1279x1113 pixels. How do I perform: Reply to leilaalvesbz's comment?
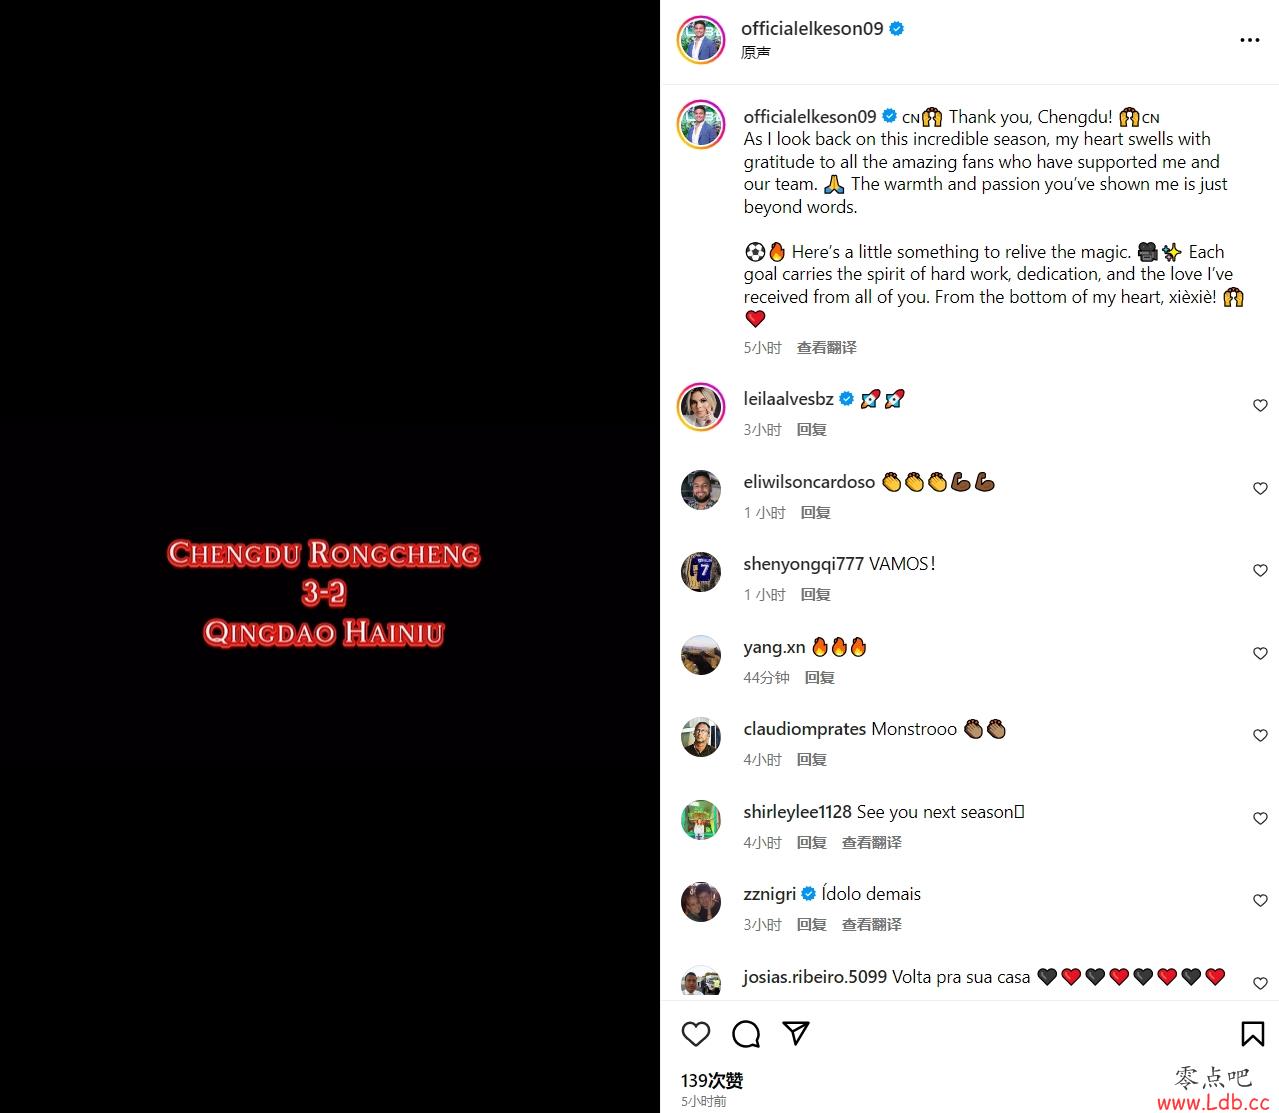pyautogui.click(x=811, y=429)
